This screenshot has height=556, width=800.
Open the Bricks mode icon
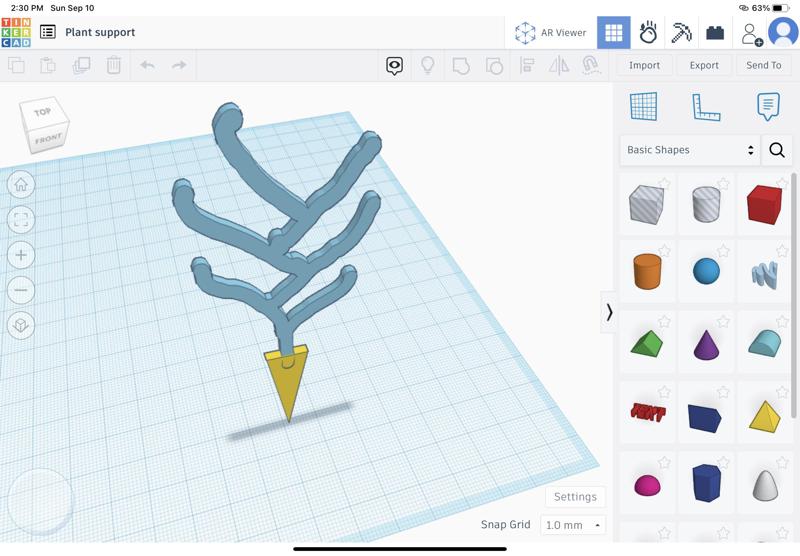click(x=715, y=33)
